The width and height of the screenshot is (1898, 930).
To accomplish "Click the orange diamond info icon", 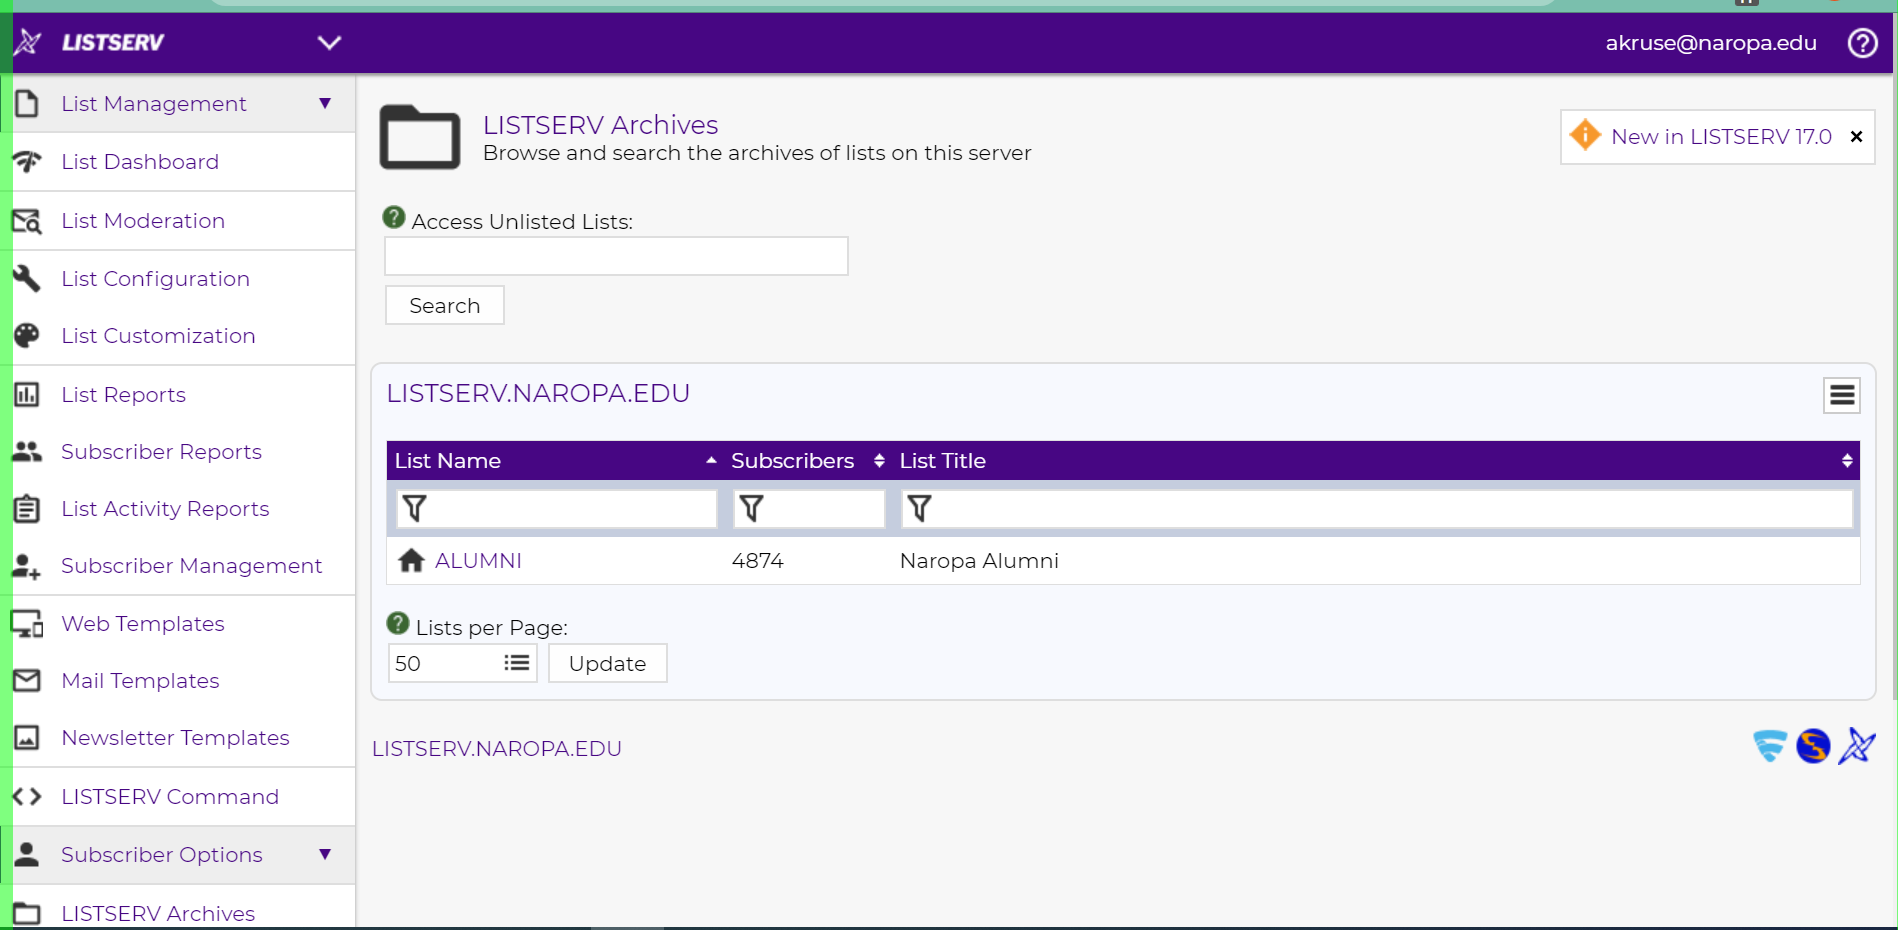I will pos(1585,135).
